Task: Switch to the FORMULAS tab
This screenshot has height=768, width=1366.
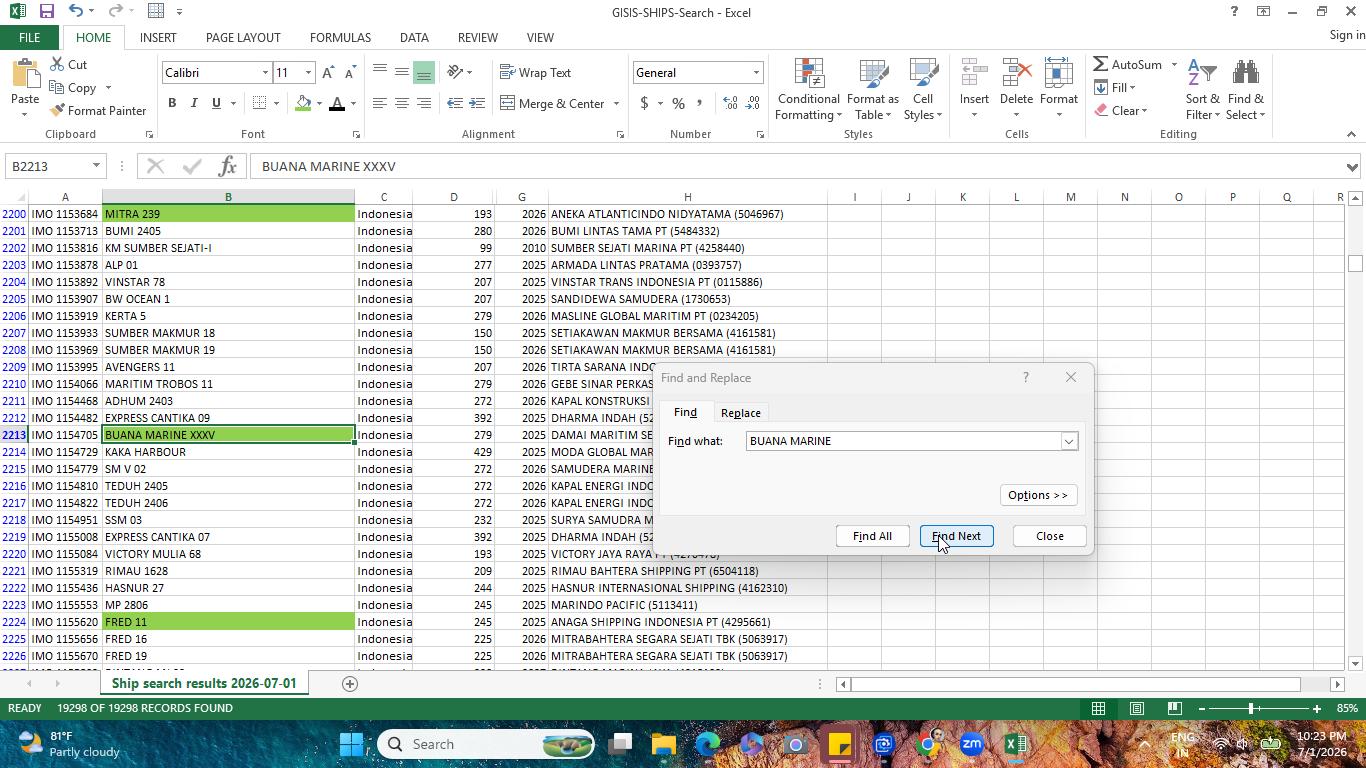Action: [340, 38]
